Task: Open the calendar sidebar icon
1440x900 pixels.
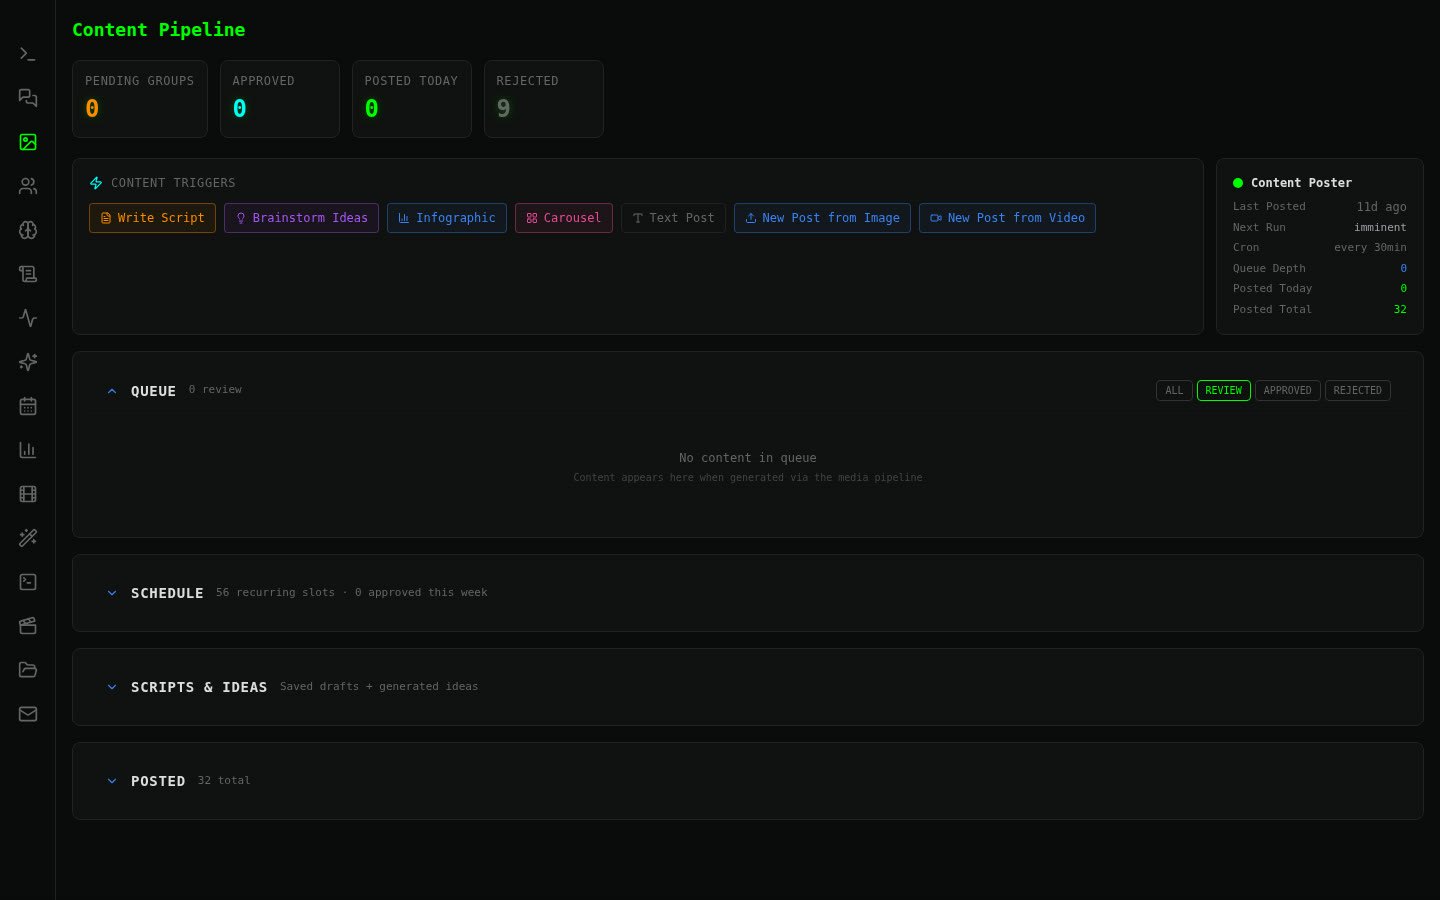Action: click(28, 406)
